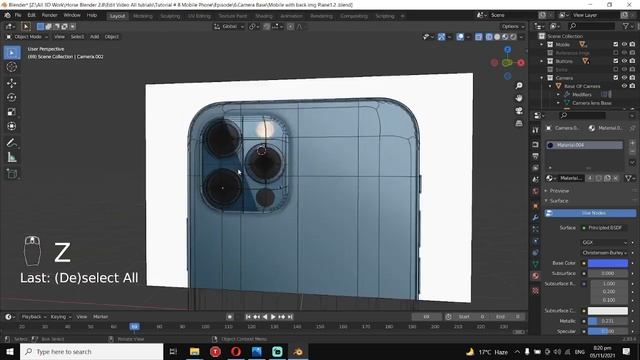Toggle X-ray mode in viewport header
This screenshot has height=360, width=640.
pos(478,37)
